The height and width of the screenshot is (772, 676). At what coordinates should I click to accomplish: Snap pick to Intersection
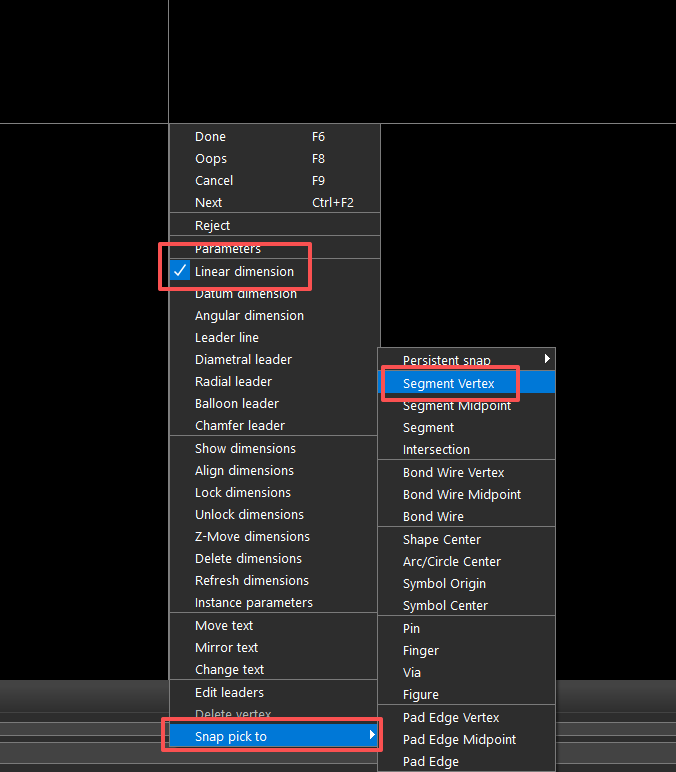(x=436, y=449)
